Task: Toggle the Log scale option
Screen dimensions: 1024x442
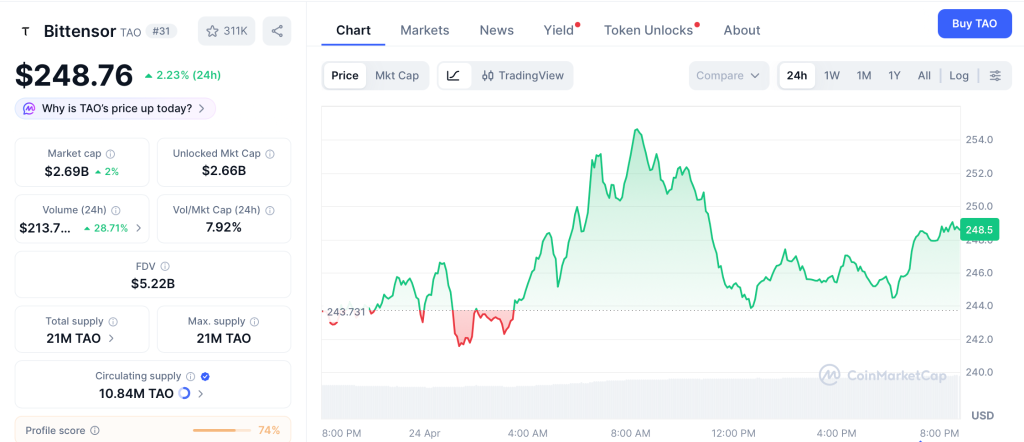Action: tap(959, 76)
